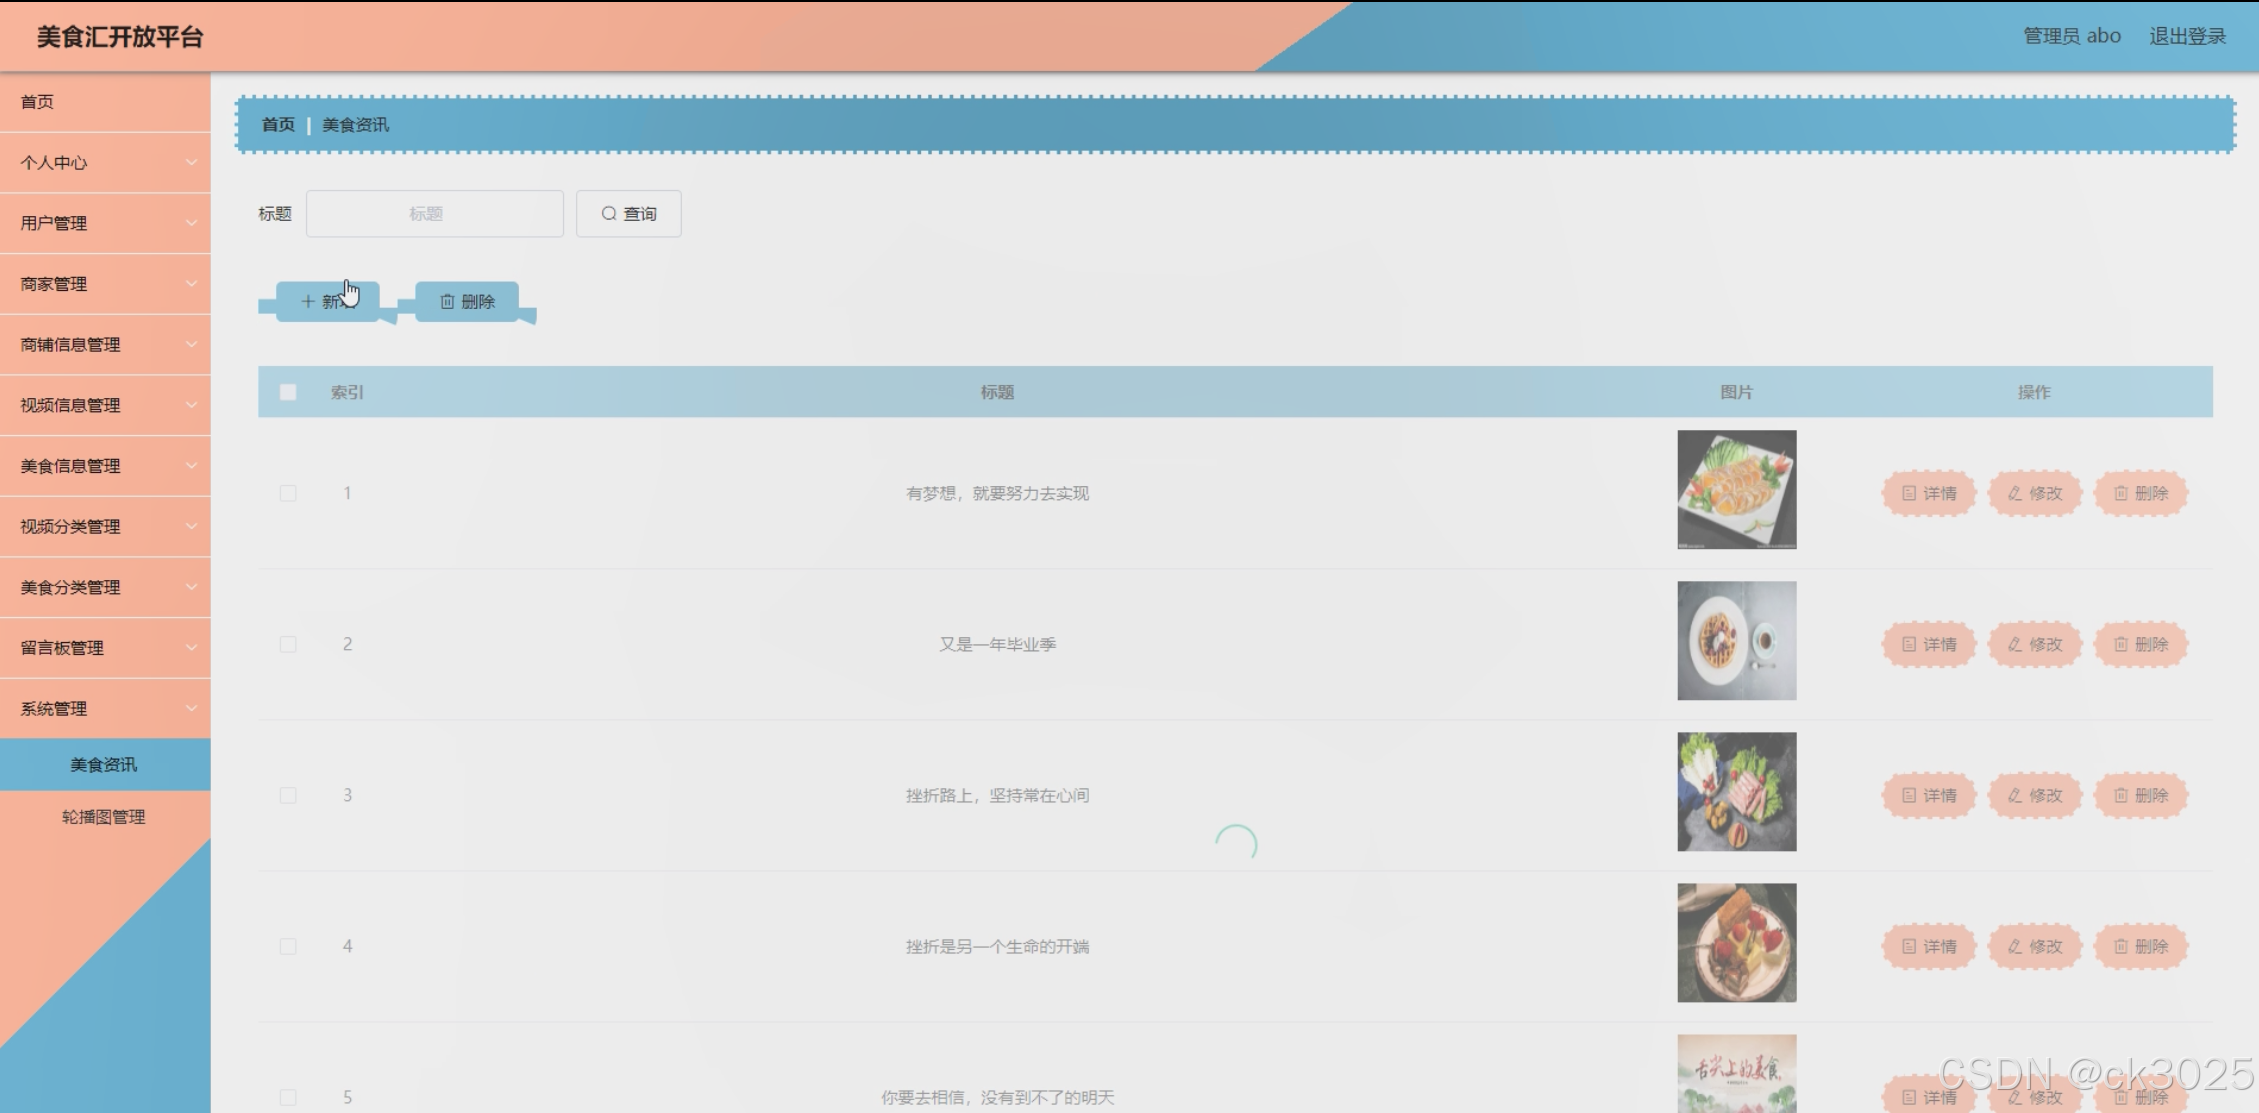This screenshot has width=2259, height=1113.
Task: Click 删除 trash for row 3
Action: (2140, 795)
